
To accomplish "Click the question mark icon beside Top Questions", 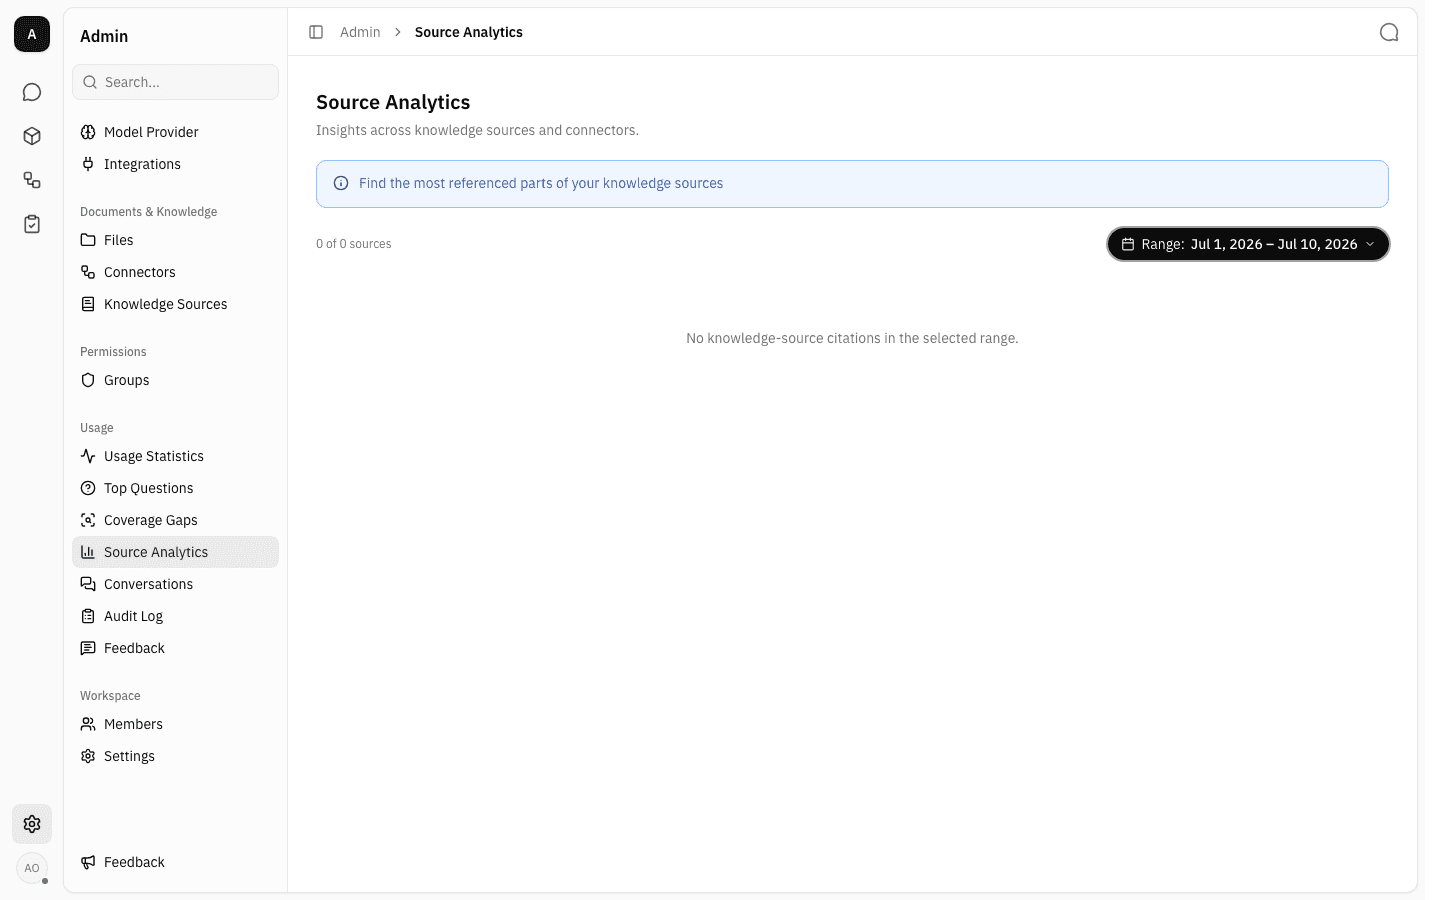I will [88, 488].
